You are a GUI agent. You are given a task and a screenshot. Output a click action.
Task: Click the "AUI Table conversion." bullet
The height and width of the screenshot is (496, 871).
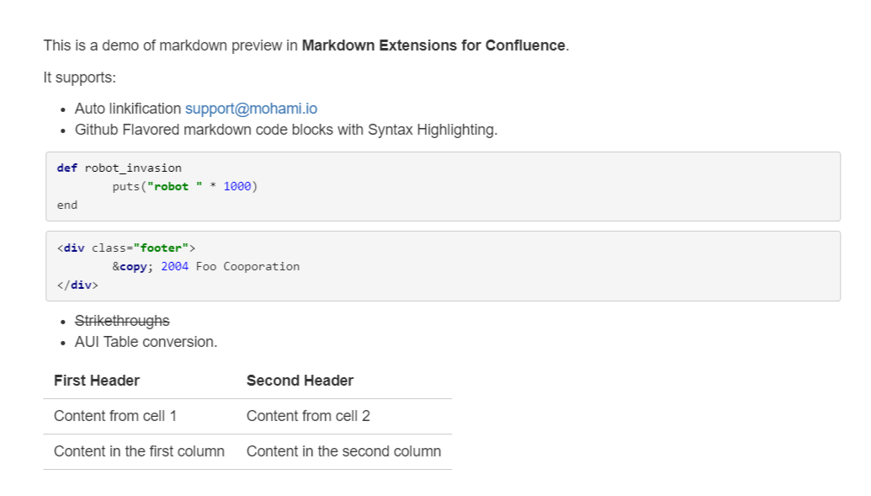click(146, 341)
